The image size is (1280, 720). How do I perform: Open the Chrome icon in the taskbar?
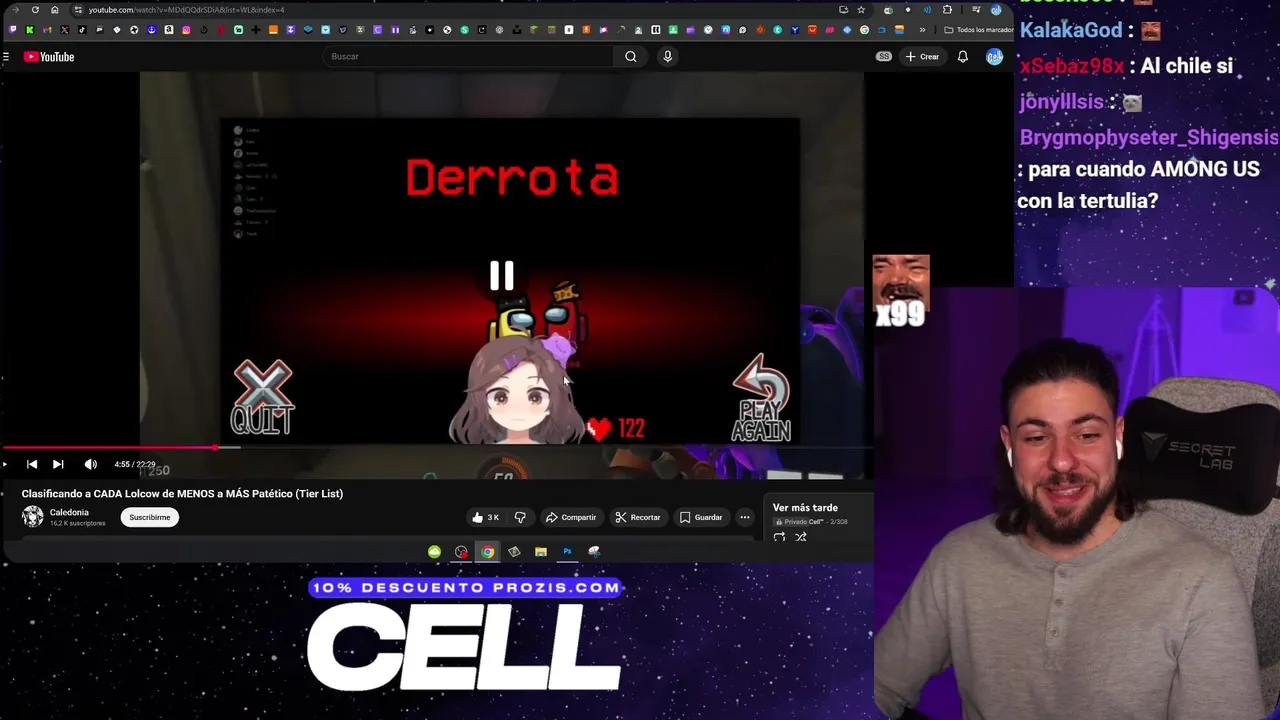[x=487, y=552]
